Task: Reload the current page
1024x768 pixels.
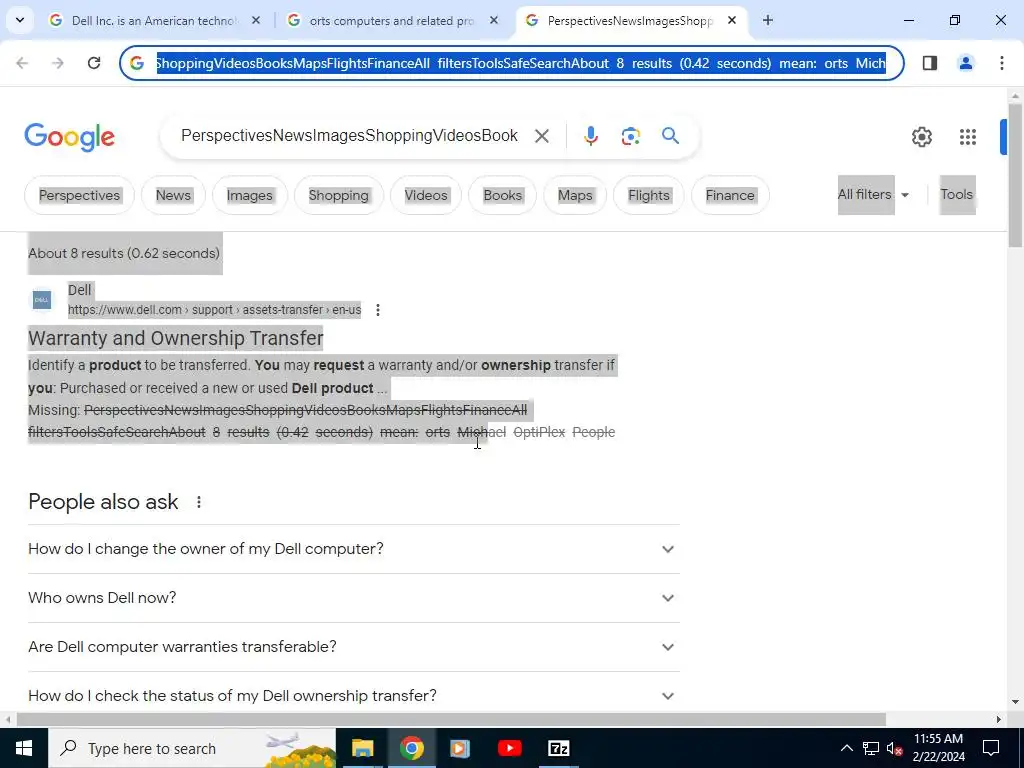Action: point(94,63)
